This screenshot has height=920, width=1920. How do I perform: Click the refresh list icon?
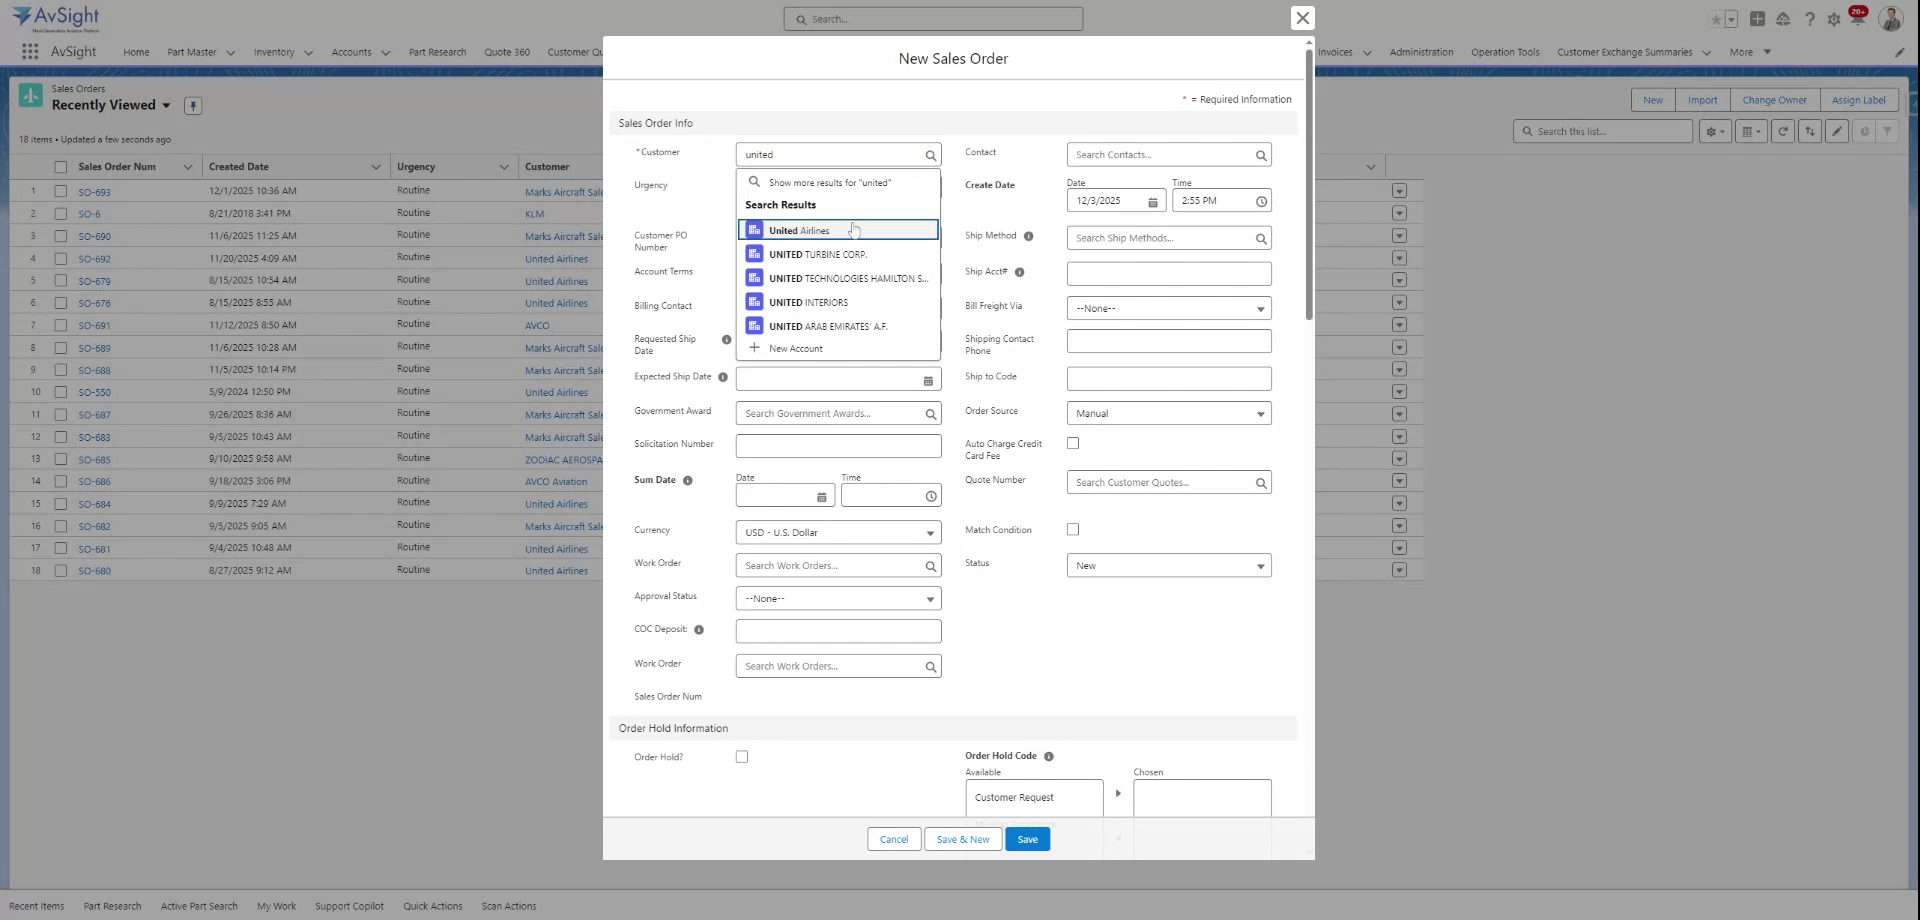click(1783, 131)
